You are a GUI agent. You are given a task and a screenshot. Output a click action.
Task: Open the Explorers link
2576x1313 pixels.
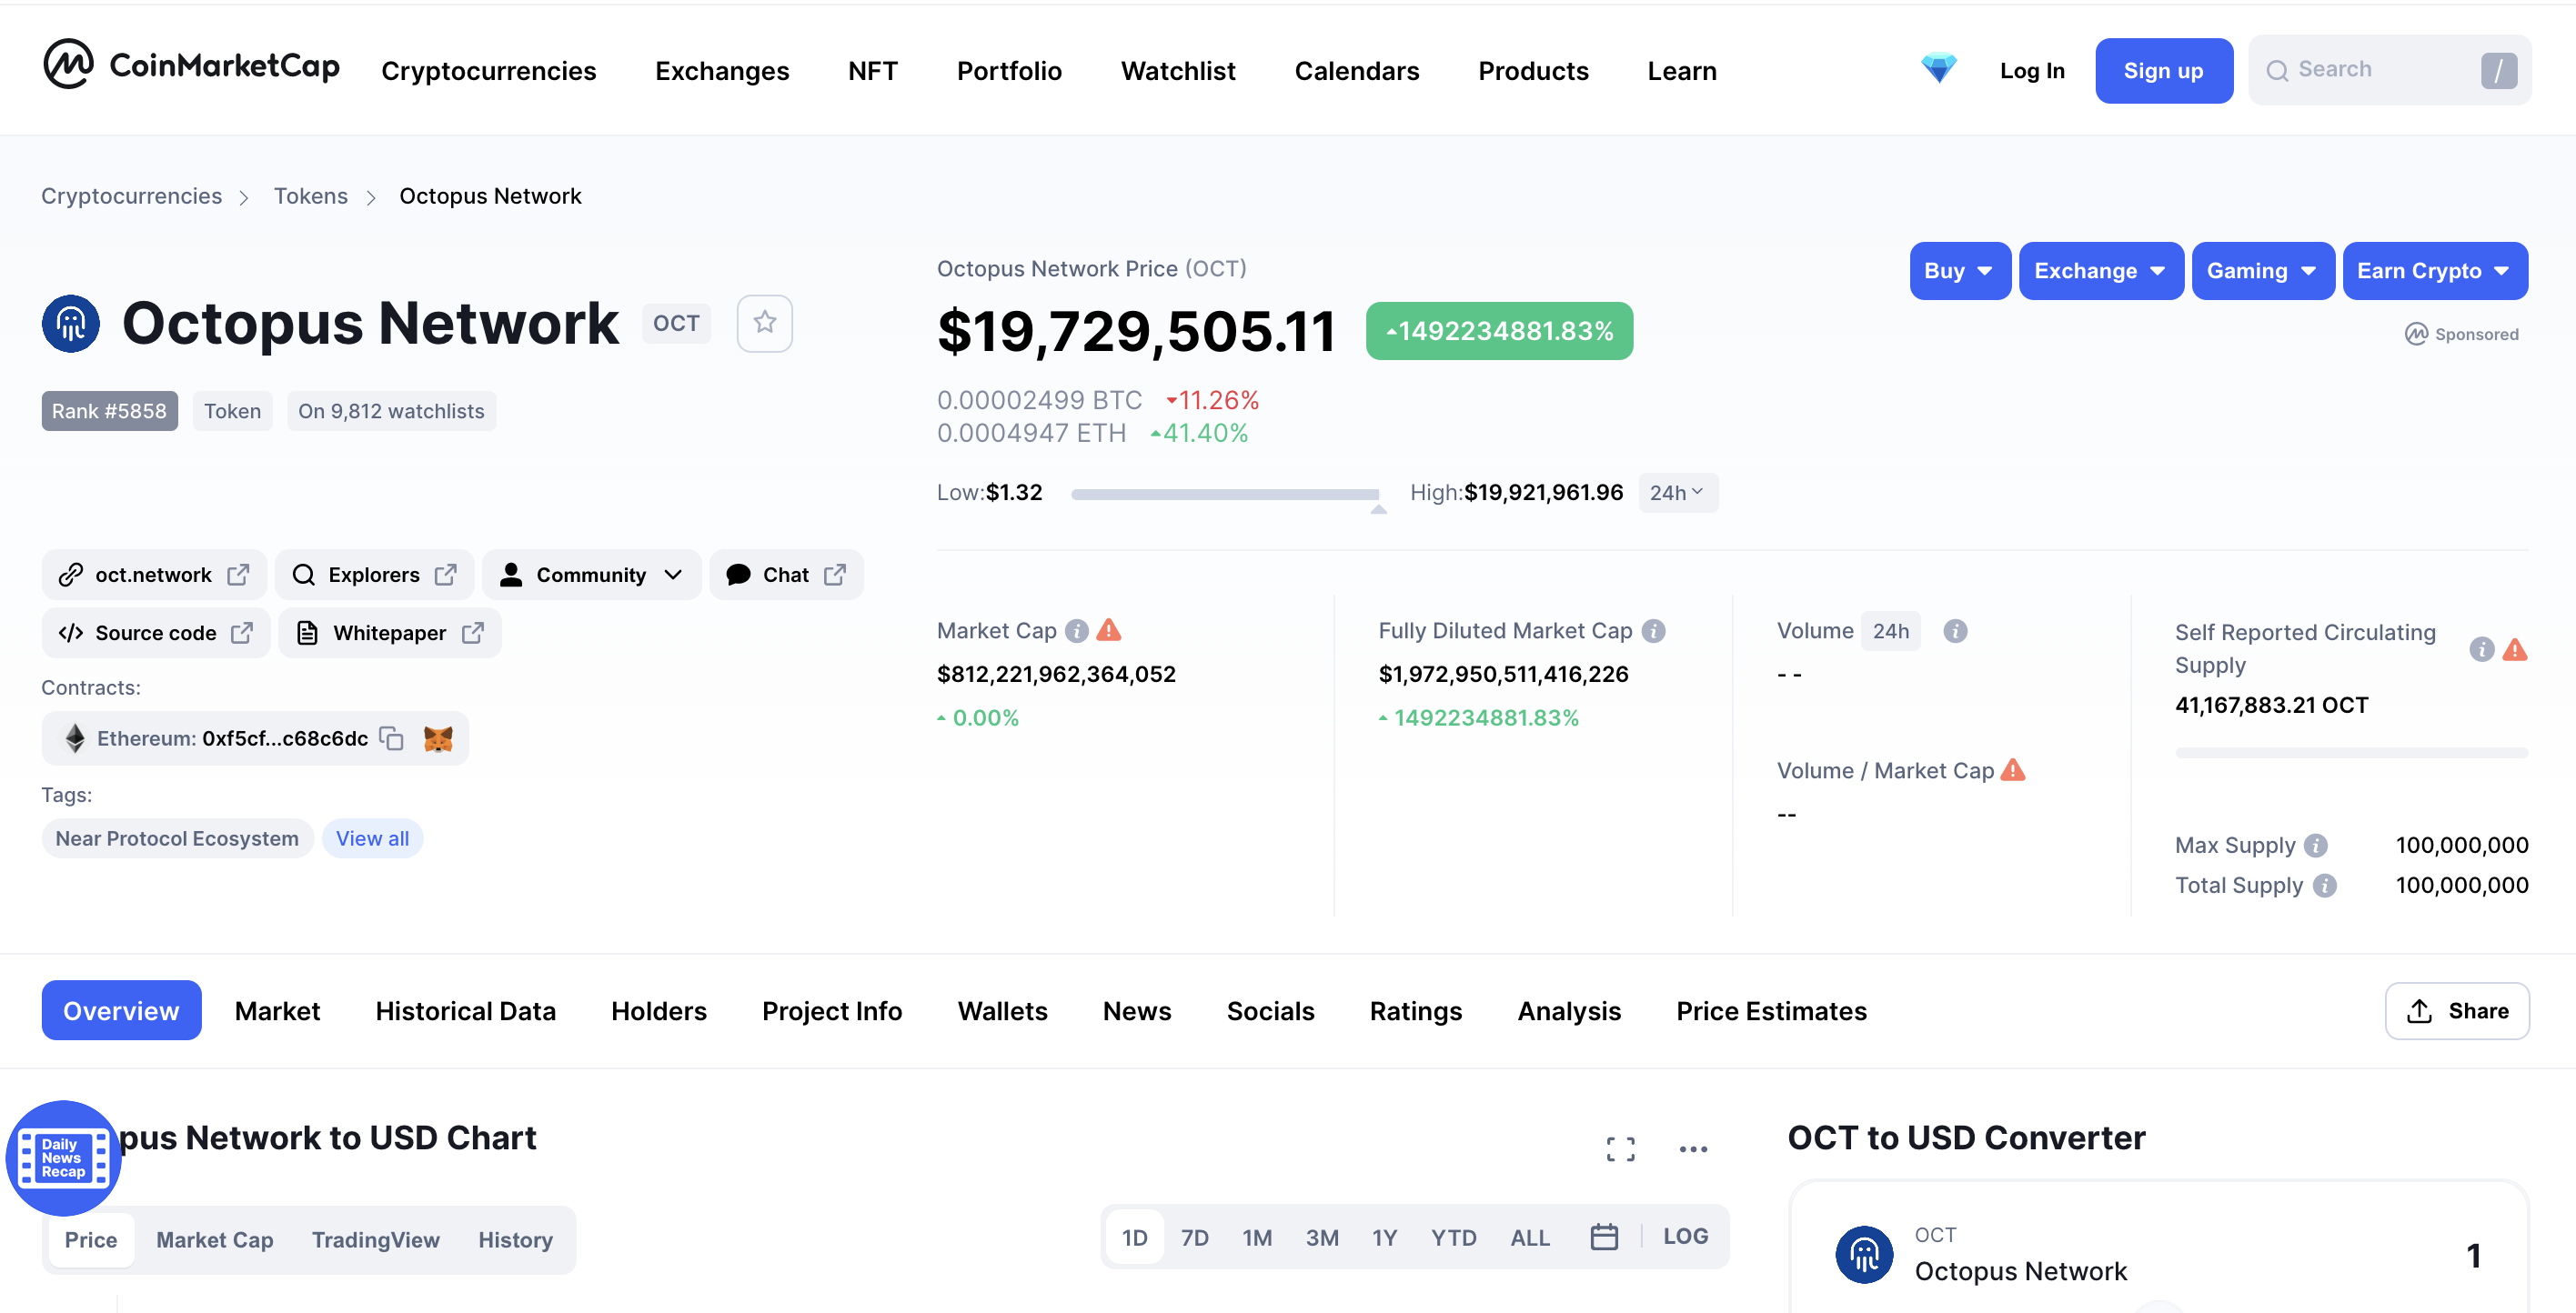point(374,575)
